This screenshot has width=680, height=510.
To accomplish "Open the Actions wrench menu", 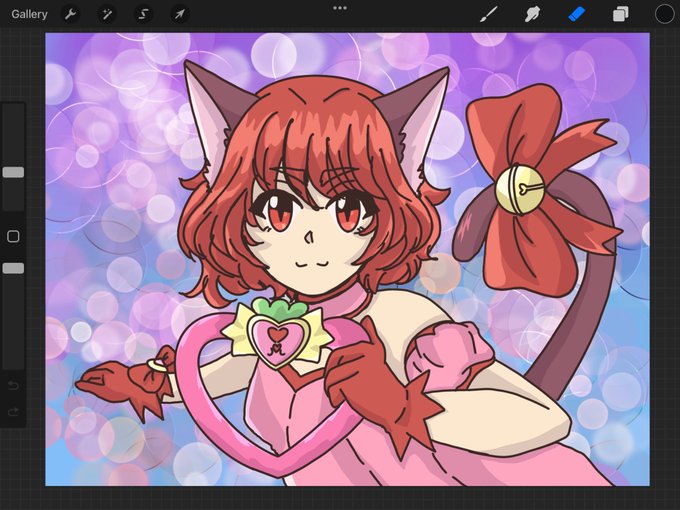I will coord(71,14).
